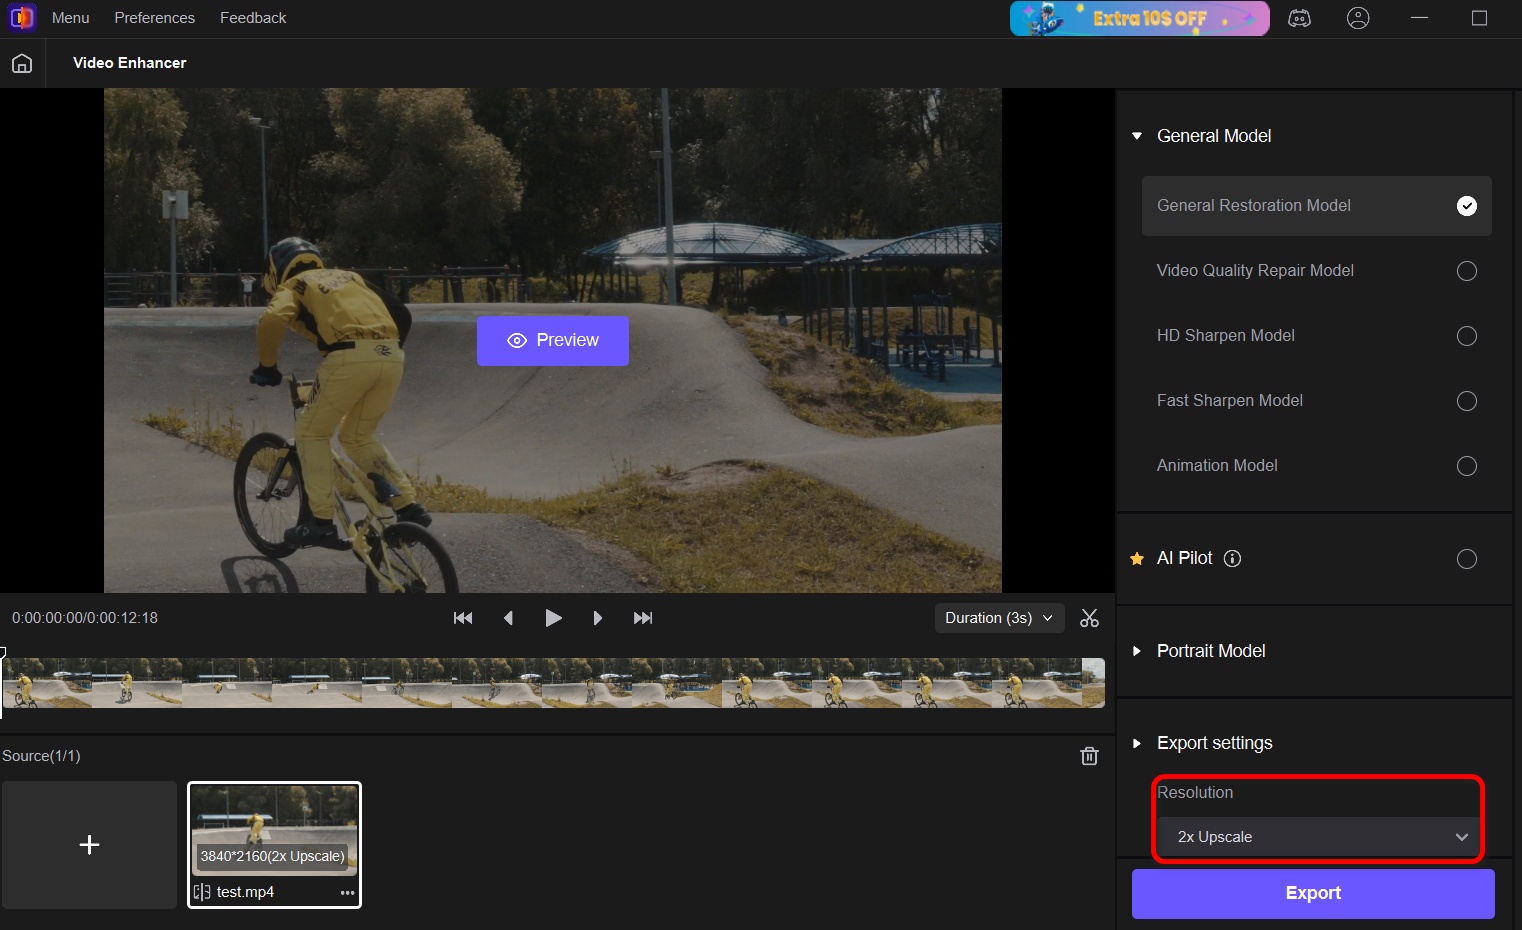Select HD Sharpen Model radio button
Image resolution: width=1522 pixels, height=930 pixels.
coord(1466,336)
